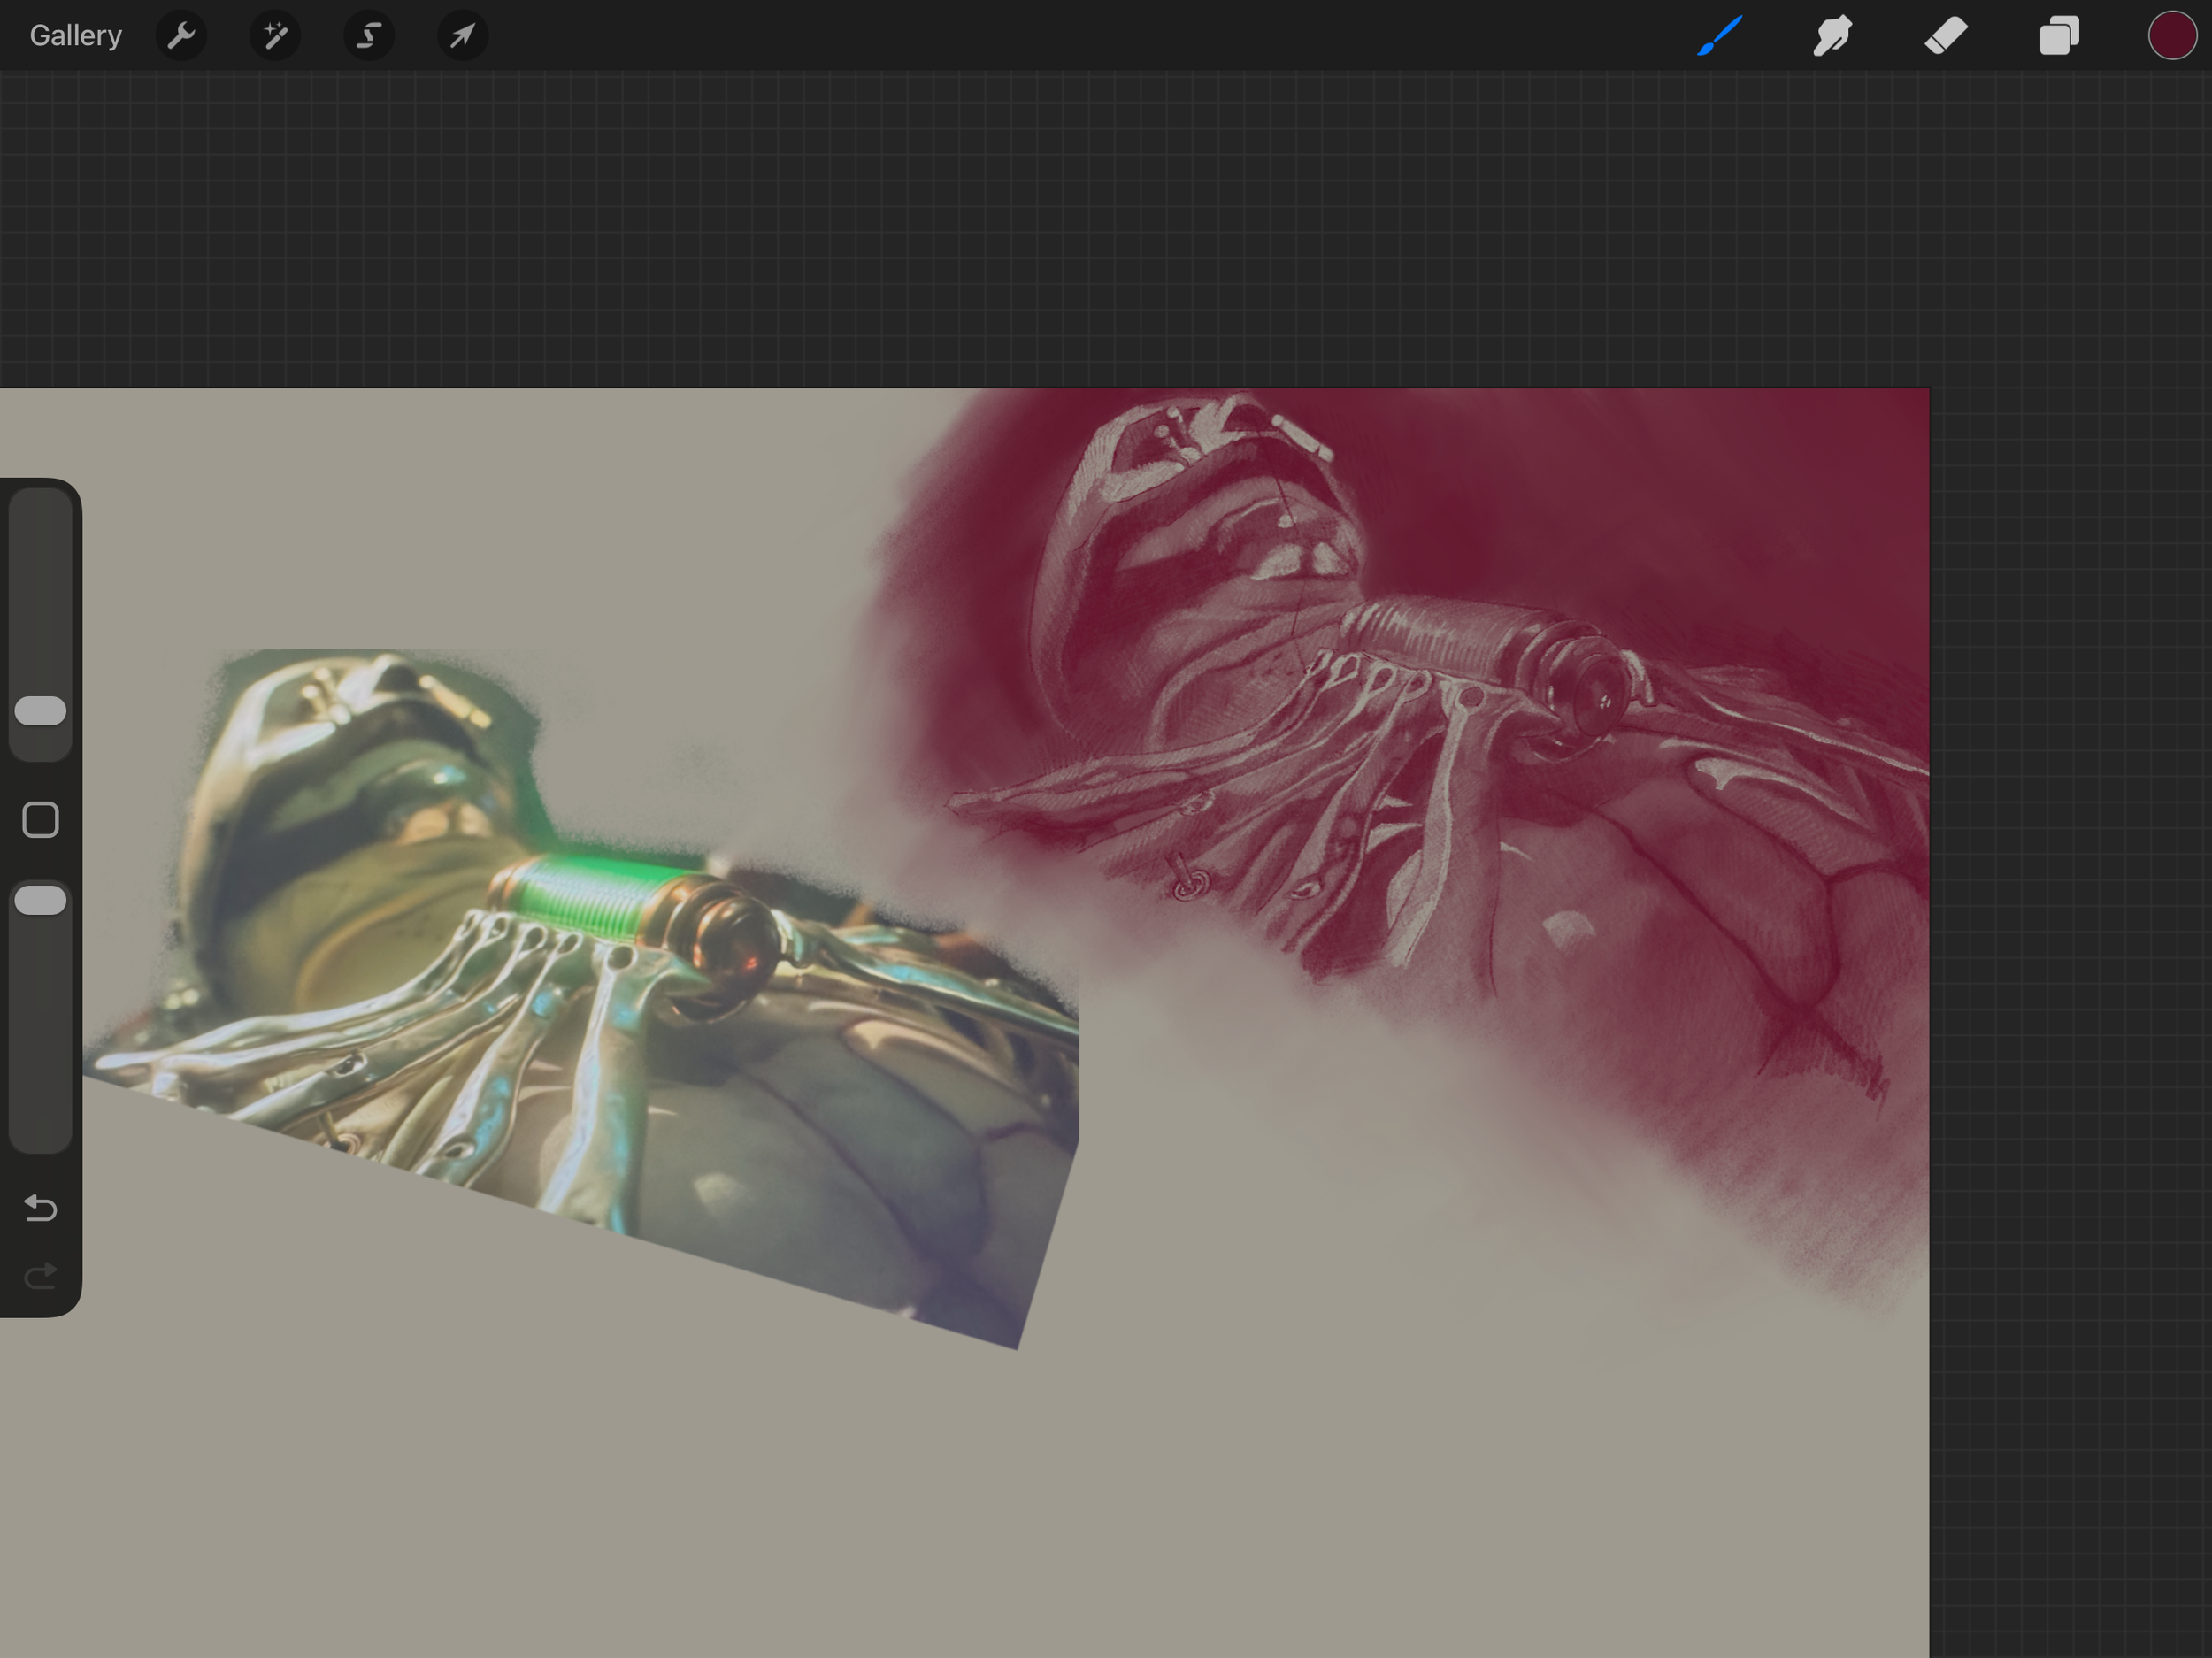This screenshot has width=2212, height=1658.
Task: Click the brush opacity slider handle
Action: 41,900
